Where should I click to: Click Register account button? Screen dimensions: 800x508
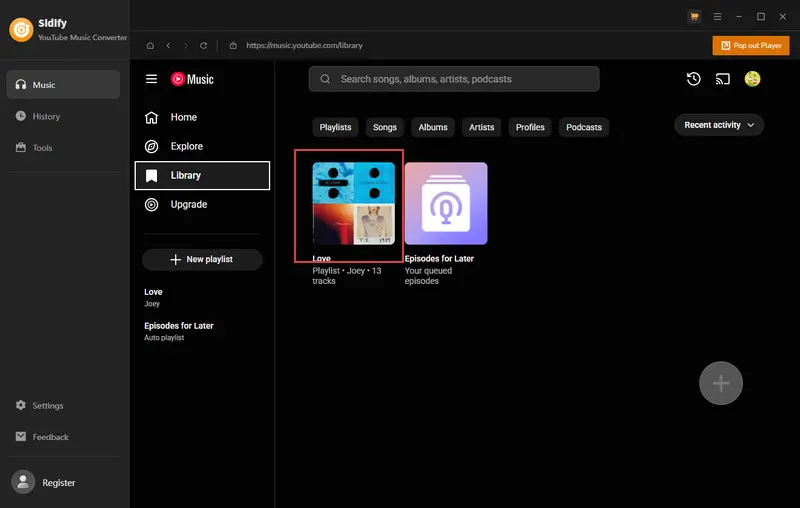[x=58, y=482]
